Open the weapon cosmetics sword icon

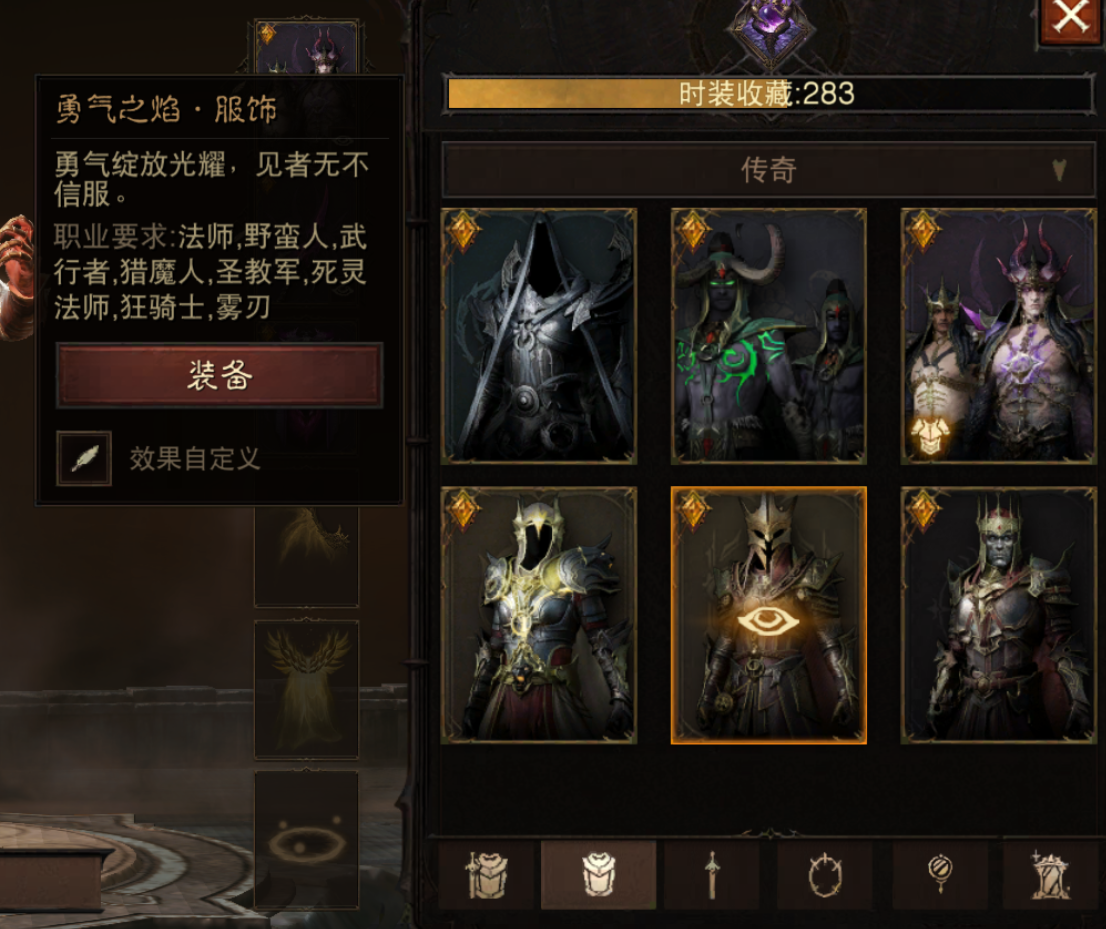coord(712,875)
